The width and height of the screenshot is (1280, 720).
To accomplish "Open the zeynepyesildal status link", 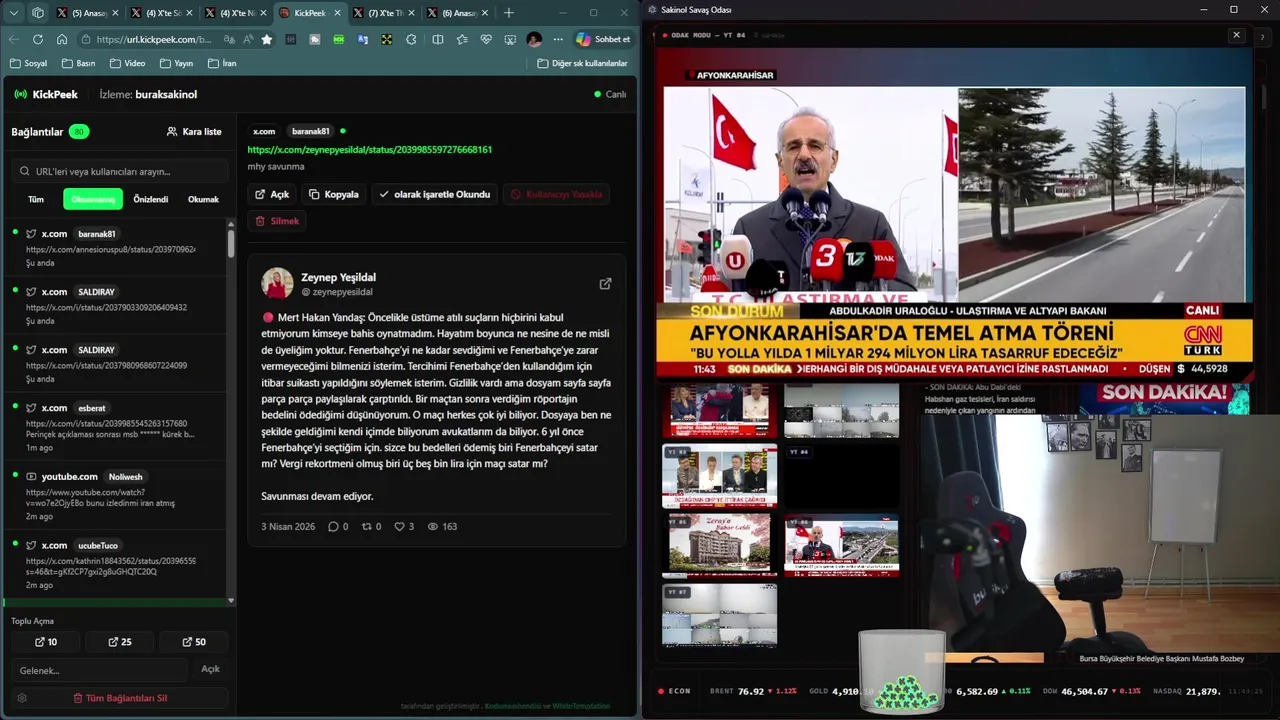I will (370, 149).
